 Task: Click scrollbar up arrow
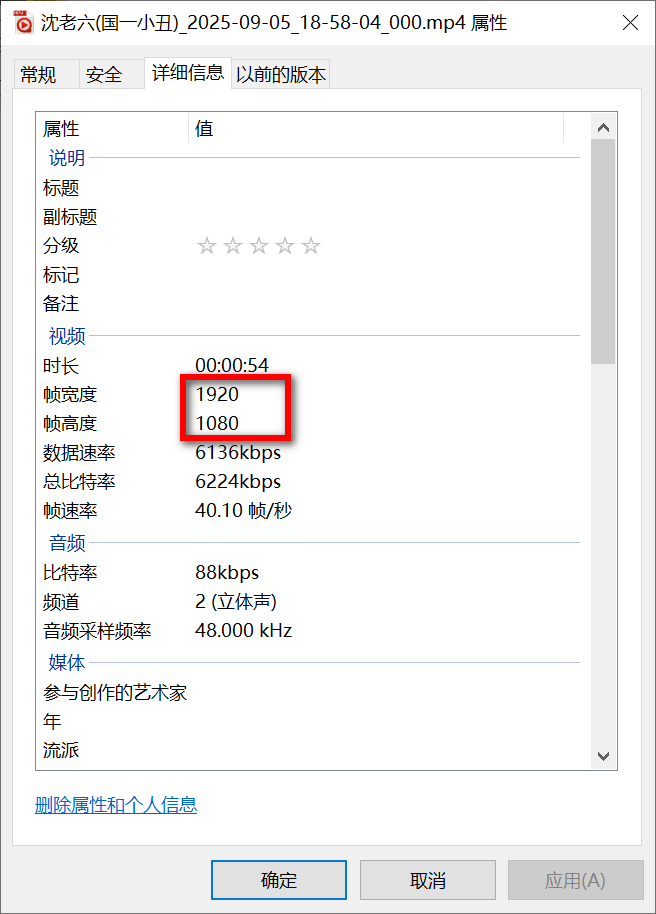pos(603,128)
